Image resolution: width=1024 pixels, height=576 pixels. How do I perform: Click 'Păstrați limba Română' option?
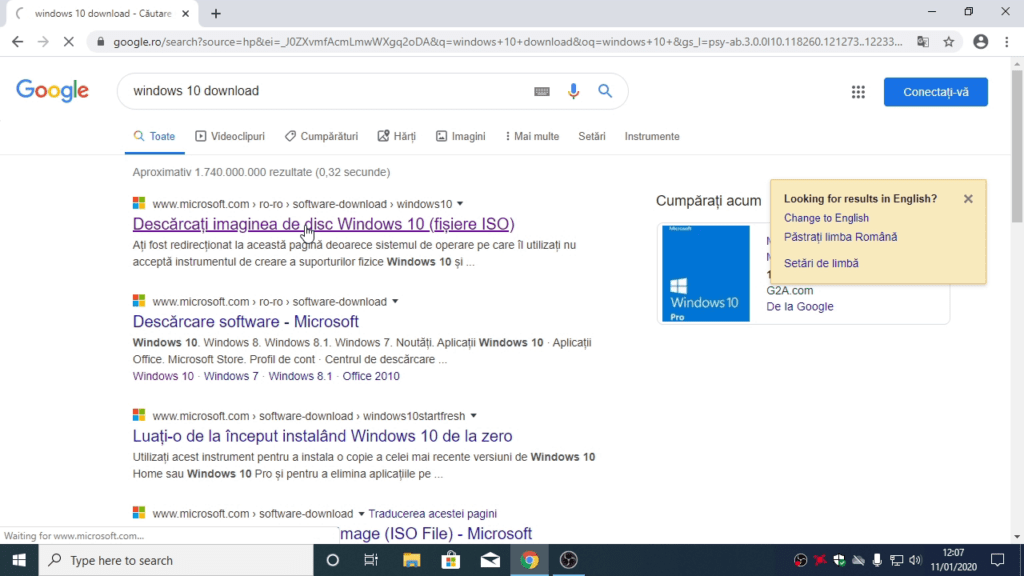pyautogui.click(x=840, y=237)
